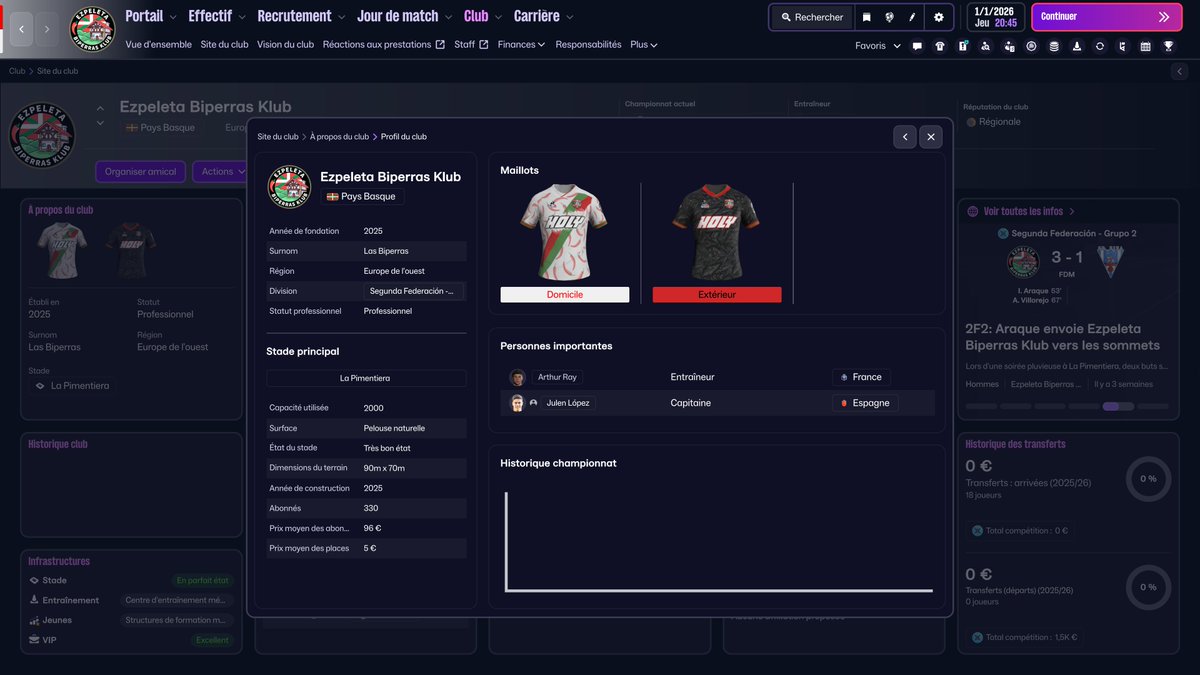Click the Rechercher search button
This screenshot has height=675, width=1200.
[811, 17]
